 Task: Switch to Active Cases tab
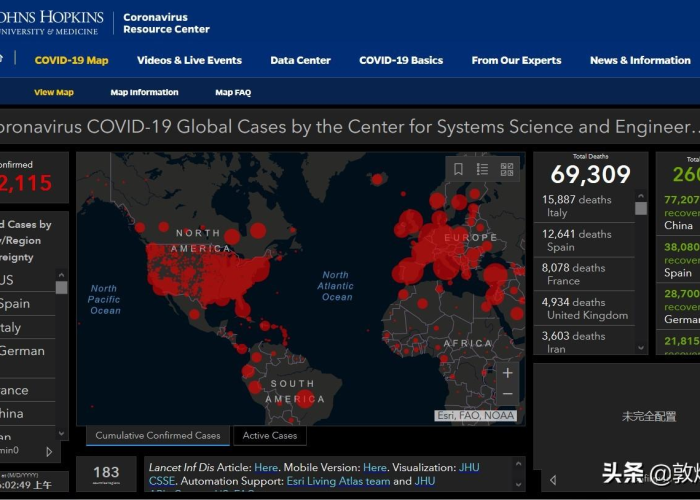270,436
